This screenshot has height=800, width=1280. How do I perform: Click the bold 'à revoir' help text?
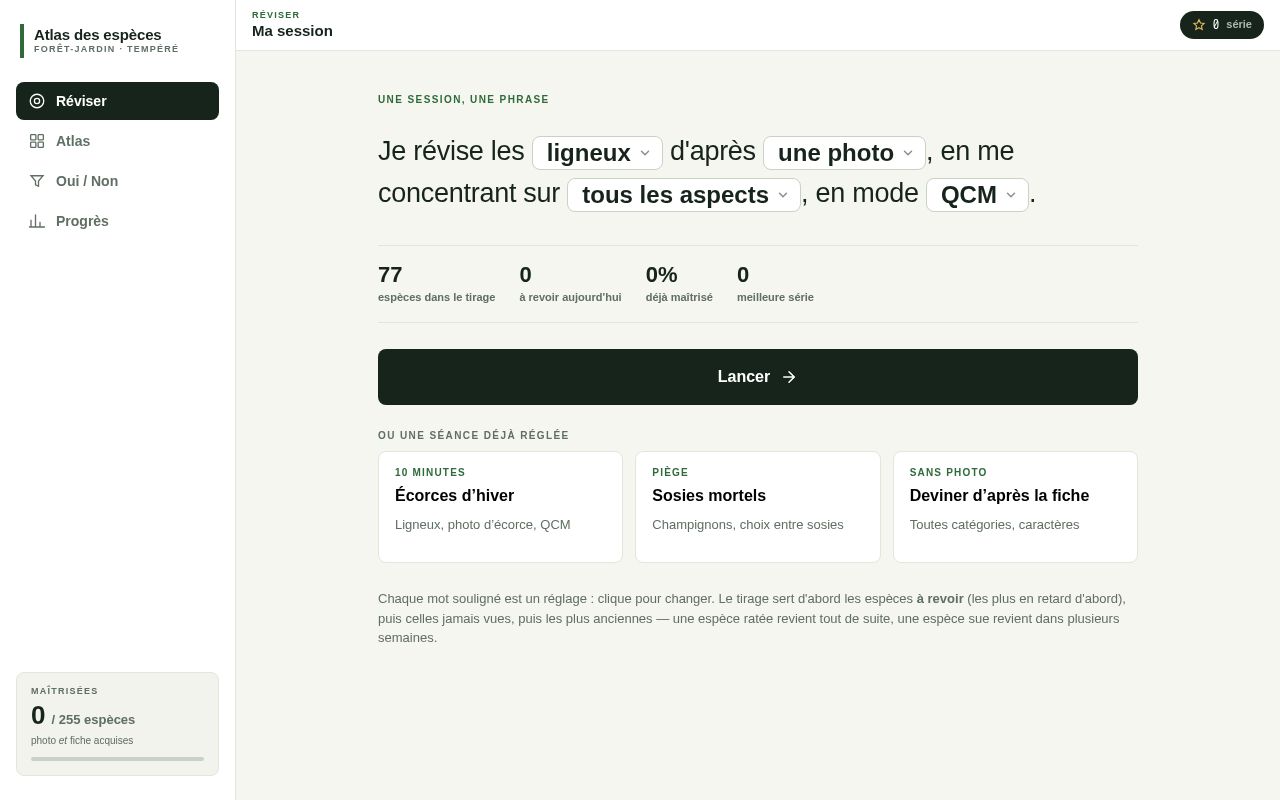coord(940,599)
